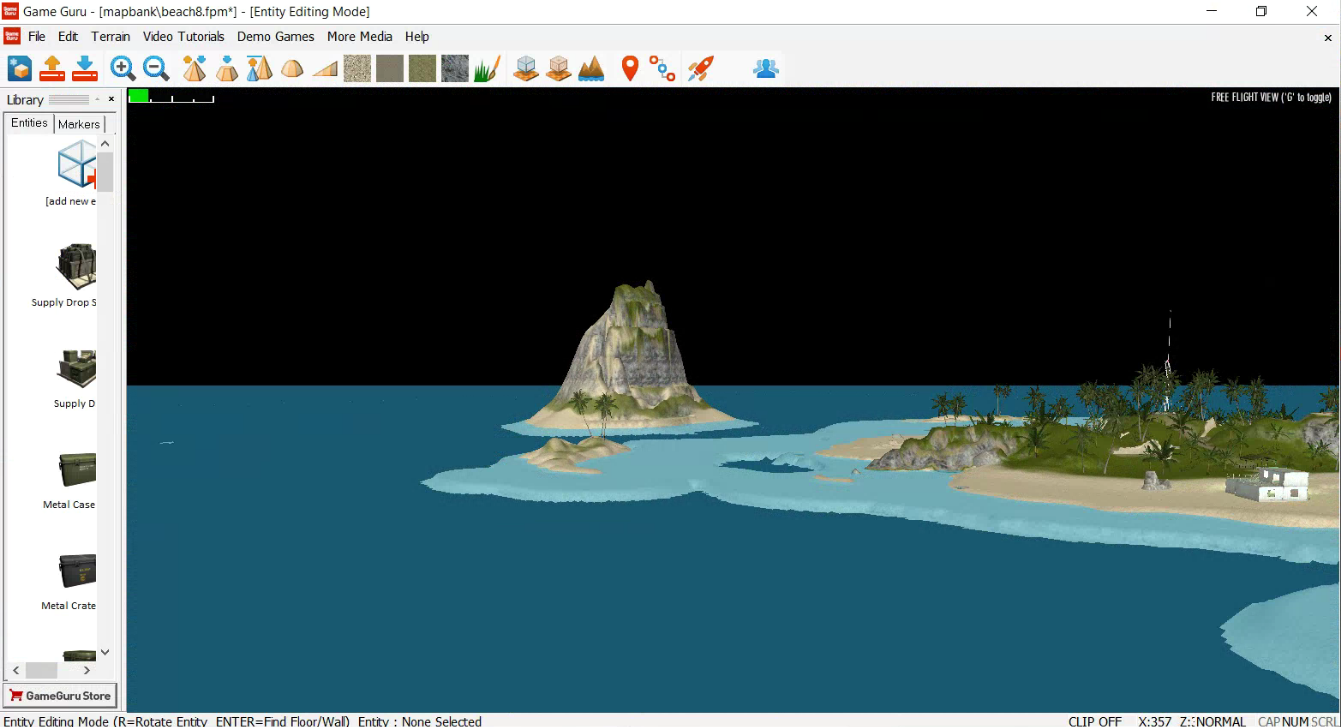Click the waypoint path nodes icon
The width and height of the screenshot is (1341, 727).
662,68
